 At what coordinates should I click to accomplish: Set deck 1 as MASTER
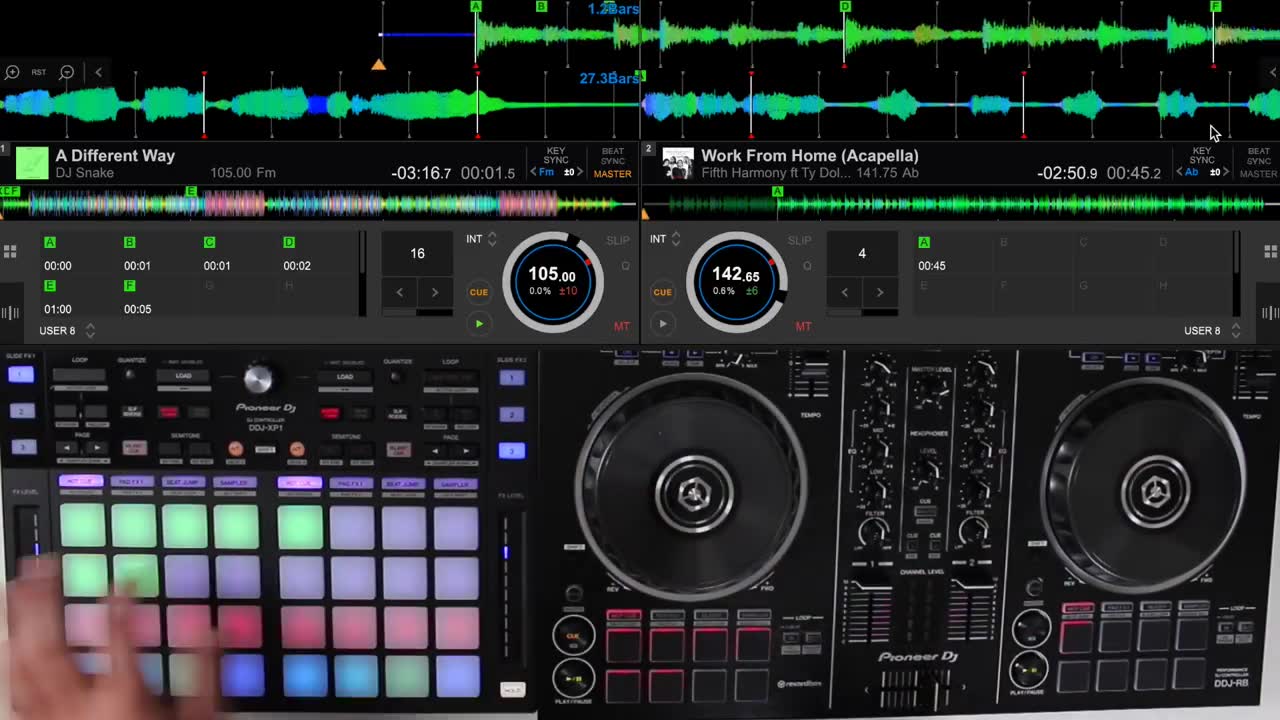pos(612,173)
